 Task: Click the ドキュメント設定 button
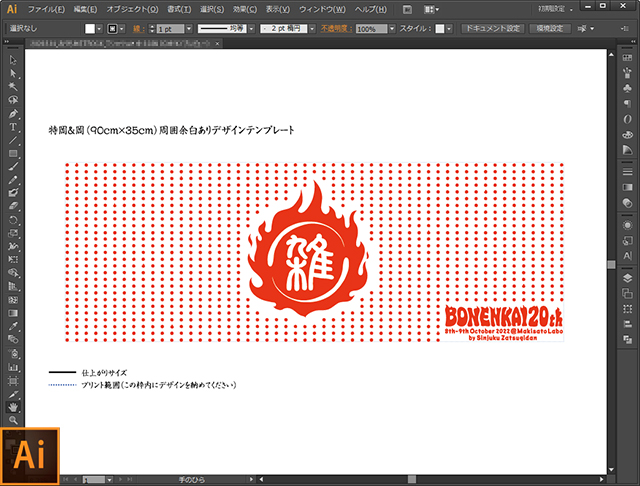click(x=493, y=29)
